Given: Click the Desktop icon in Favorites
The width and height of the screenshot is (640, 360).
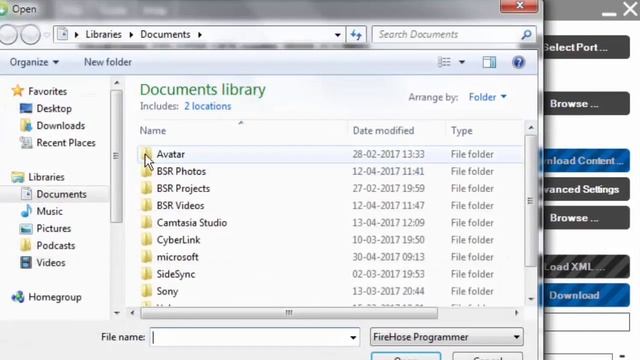Looking at the screenshot, I should [26, 109].
